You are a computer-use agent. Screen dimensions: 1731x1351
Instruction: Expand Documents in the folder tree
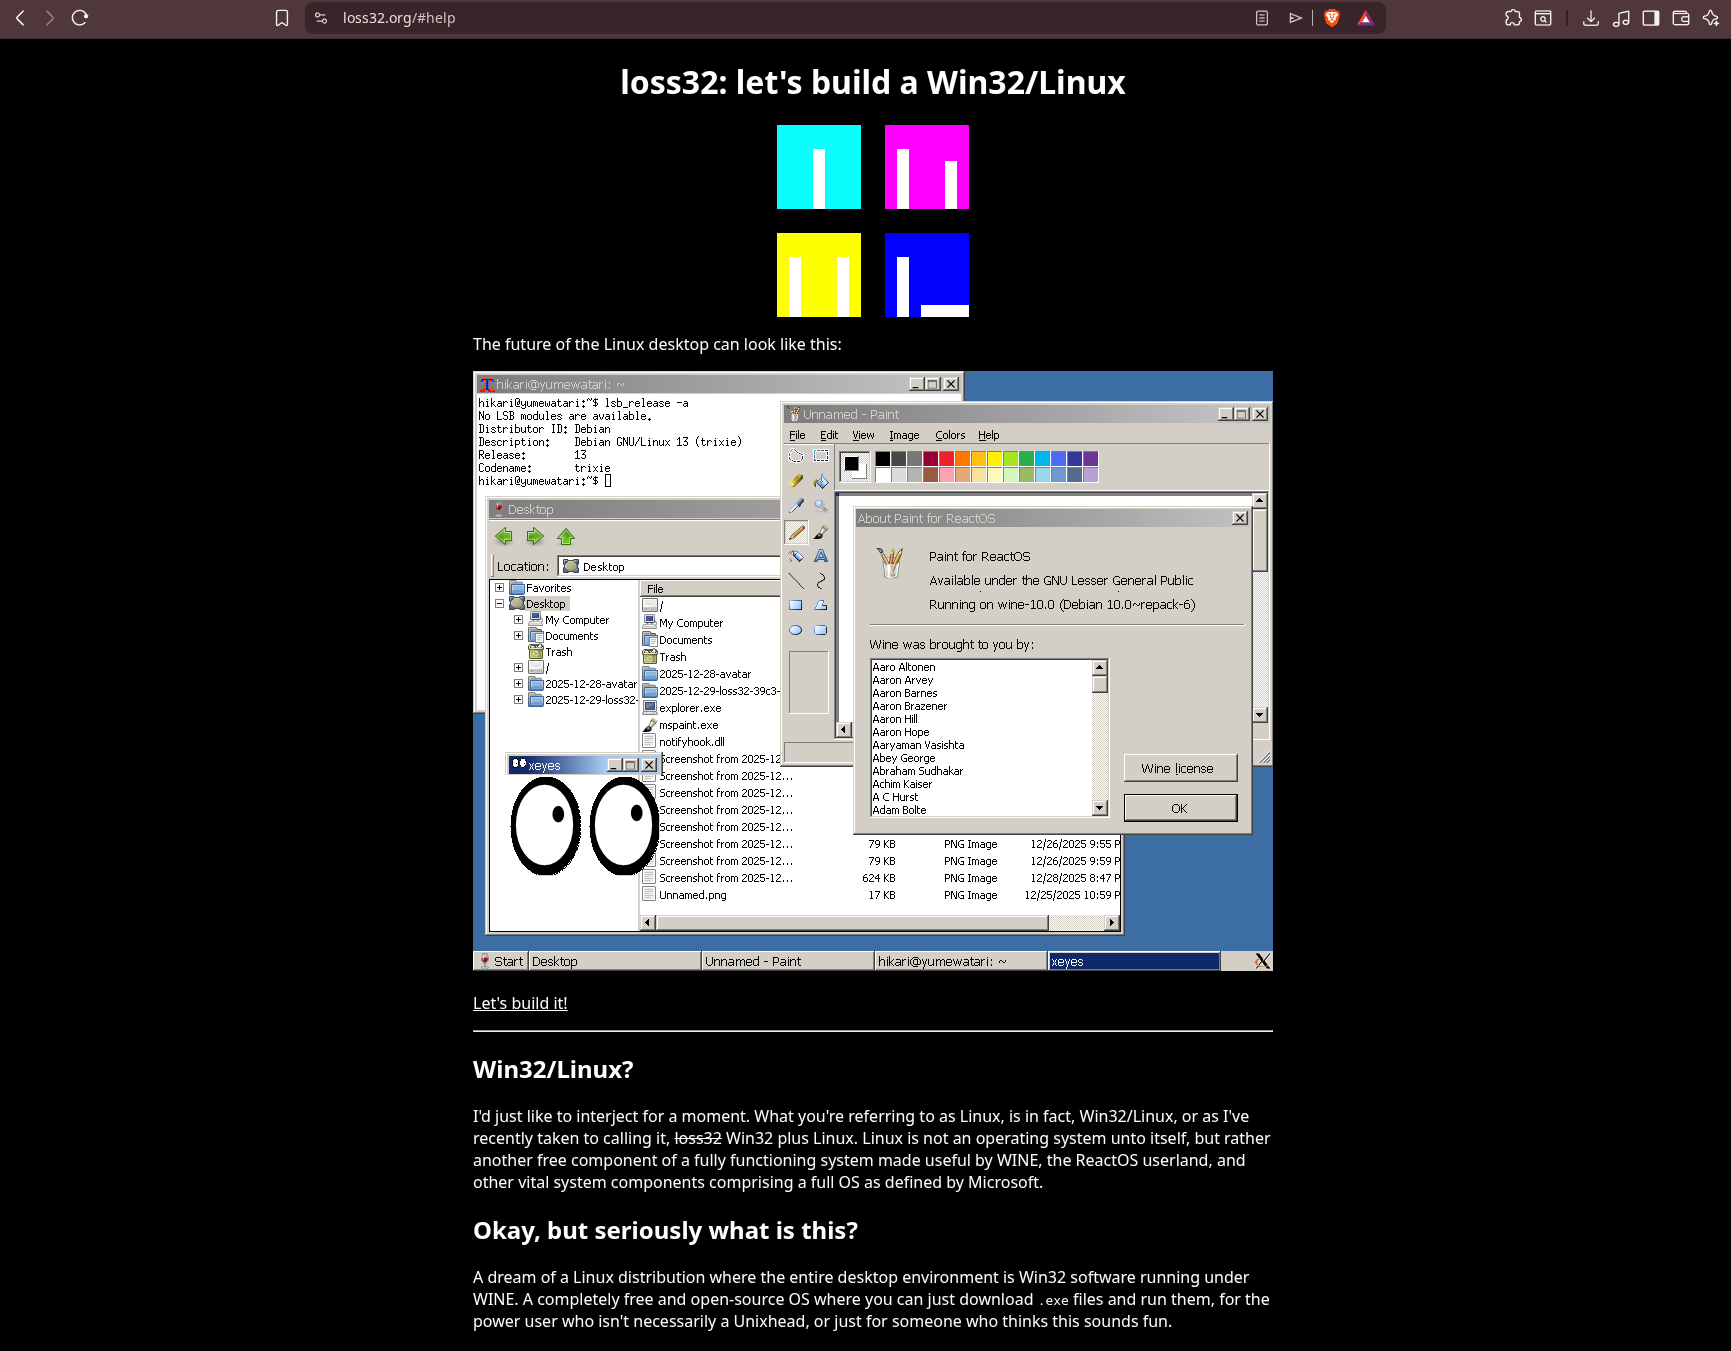[518, 636]
